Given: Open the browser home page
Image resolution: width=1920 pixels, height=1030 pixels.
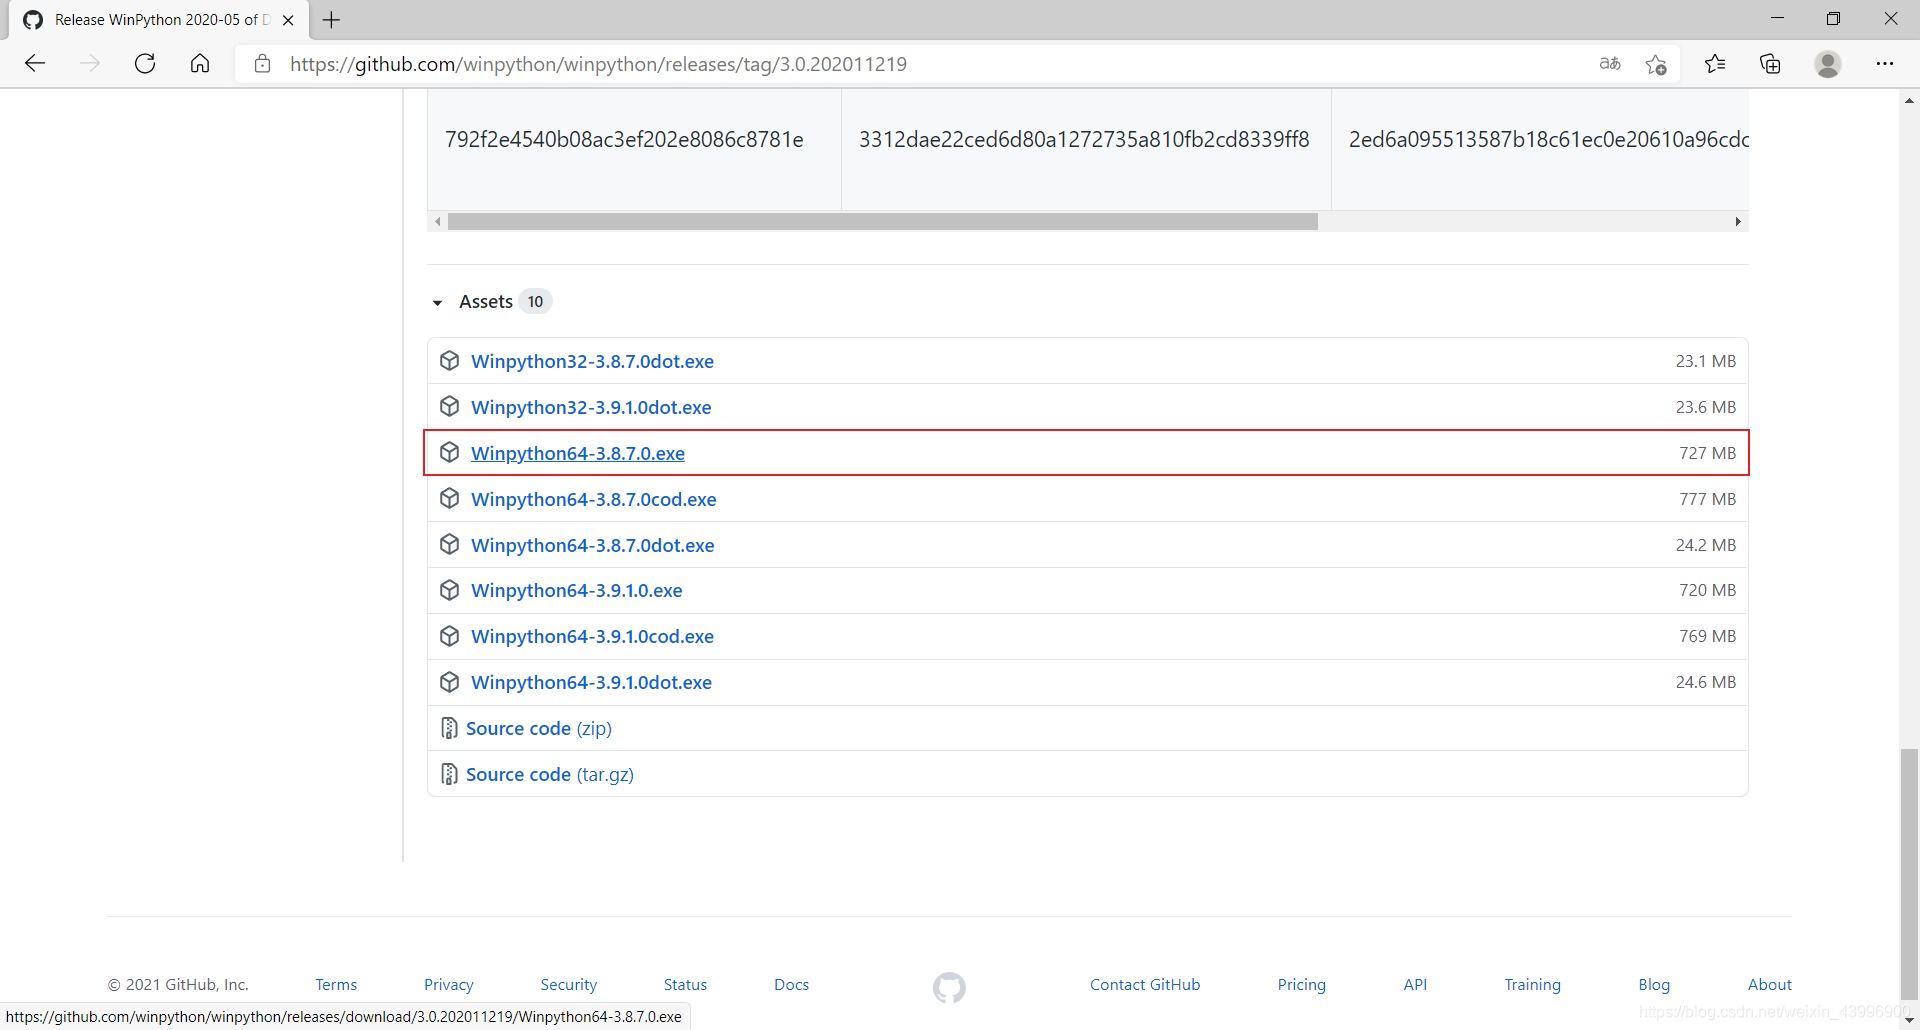Looking at the screenshot, I should point(200,64).
